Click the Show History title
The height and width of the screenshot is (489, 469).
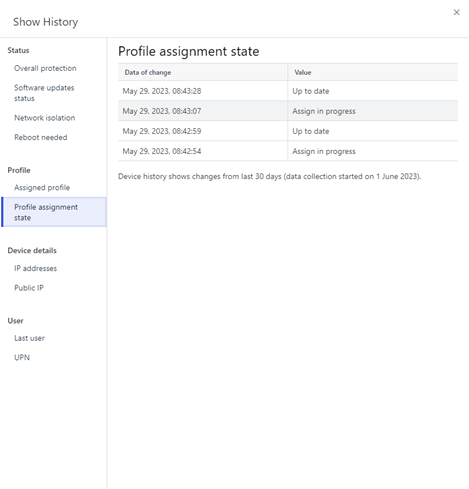[46, 22]
